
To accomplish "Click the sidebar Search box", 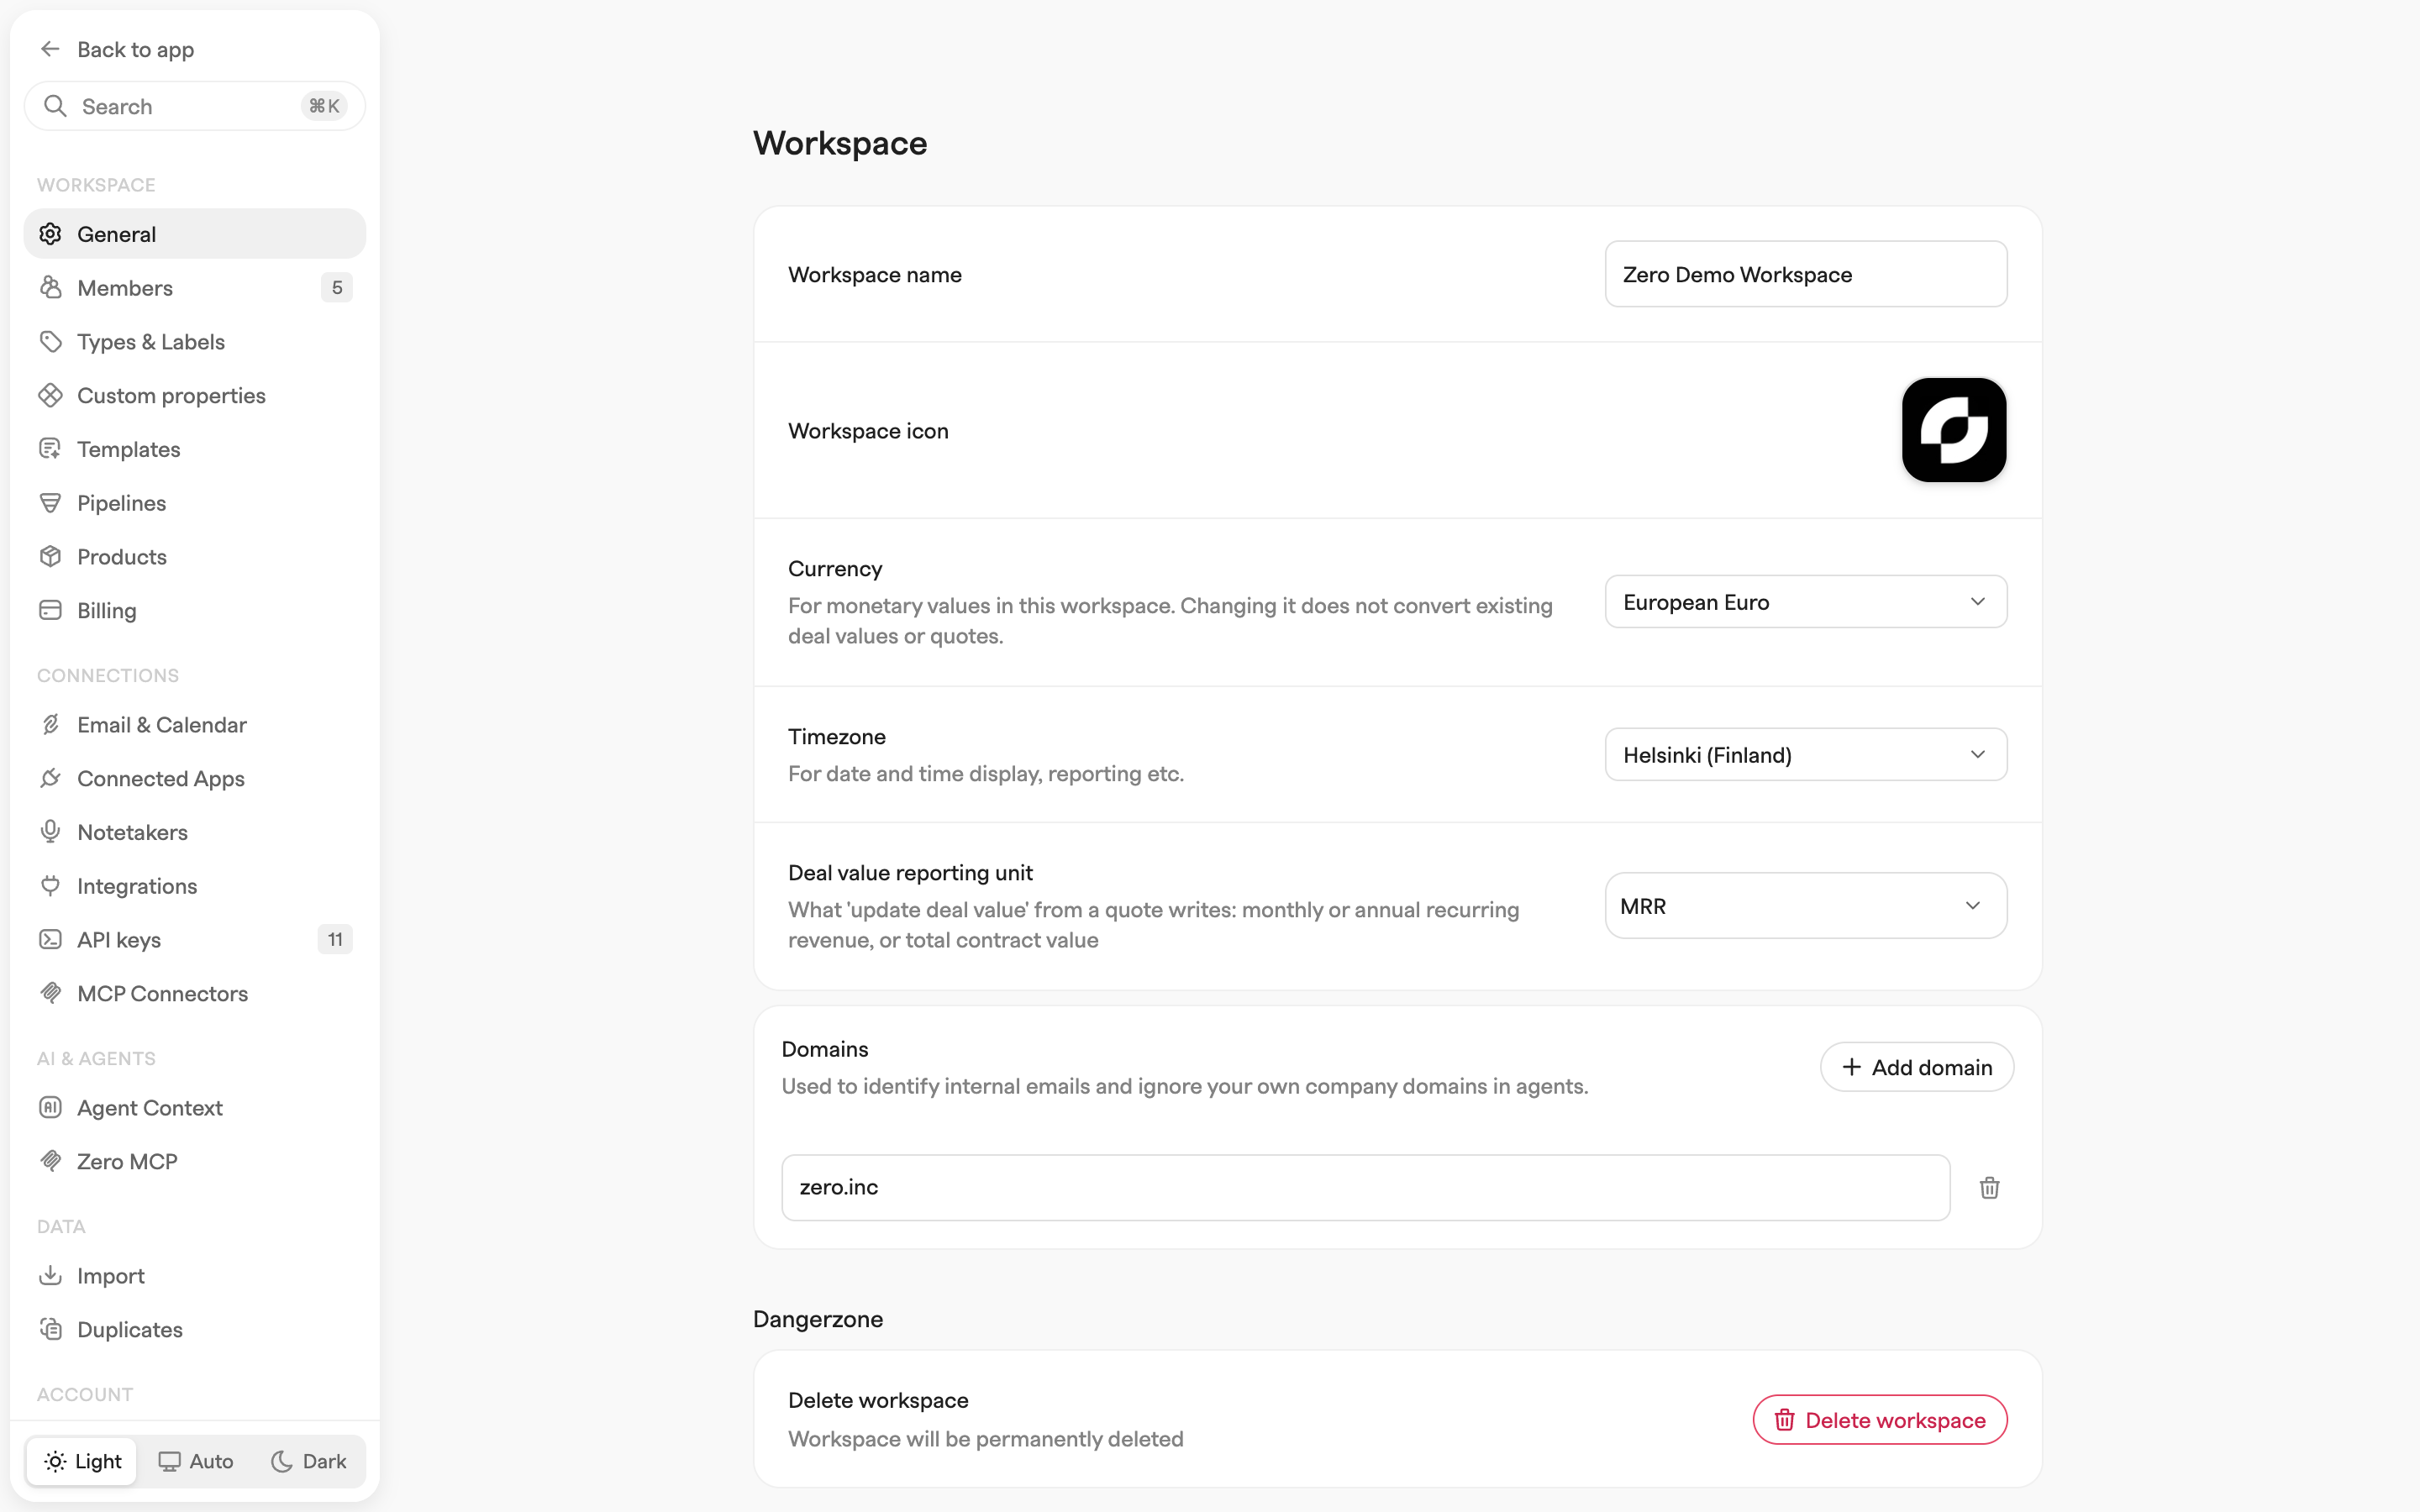I will coord(195,106).
